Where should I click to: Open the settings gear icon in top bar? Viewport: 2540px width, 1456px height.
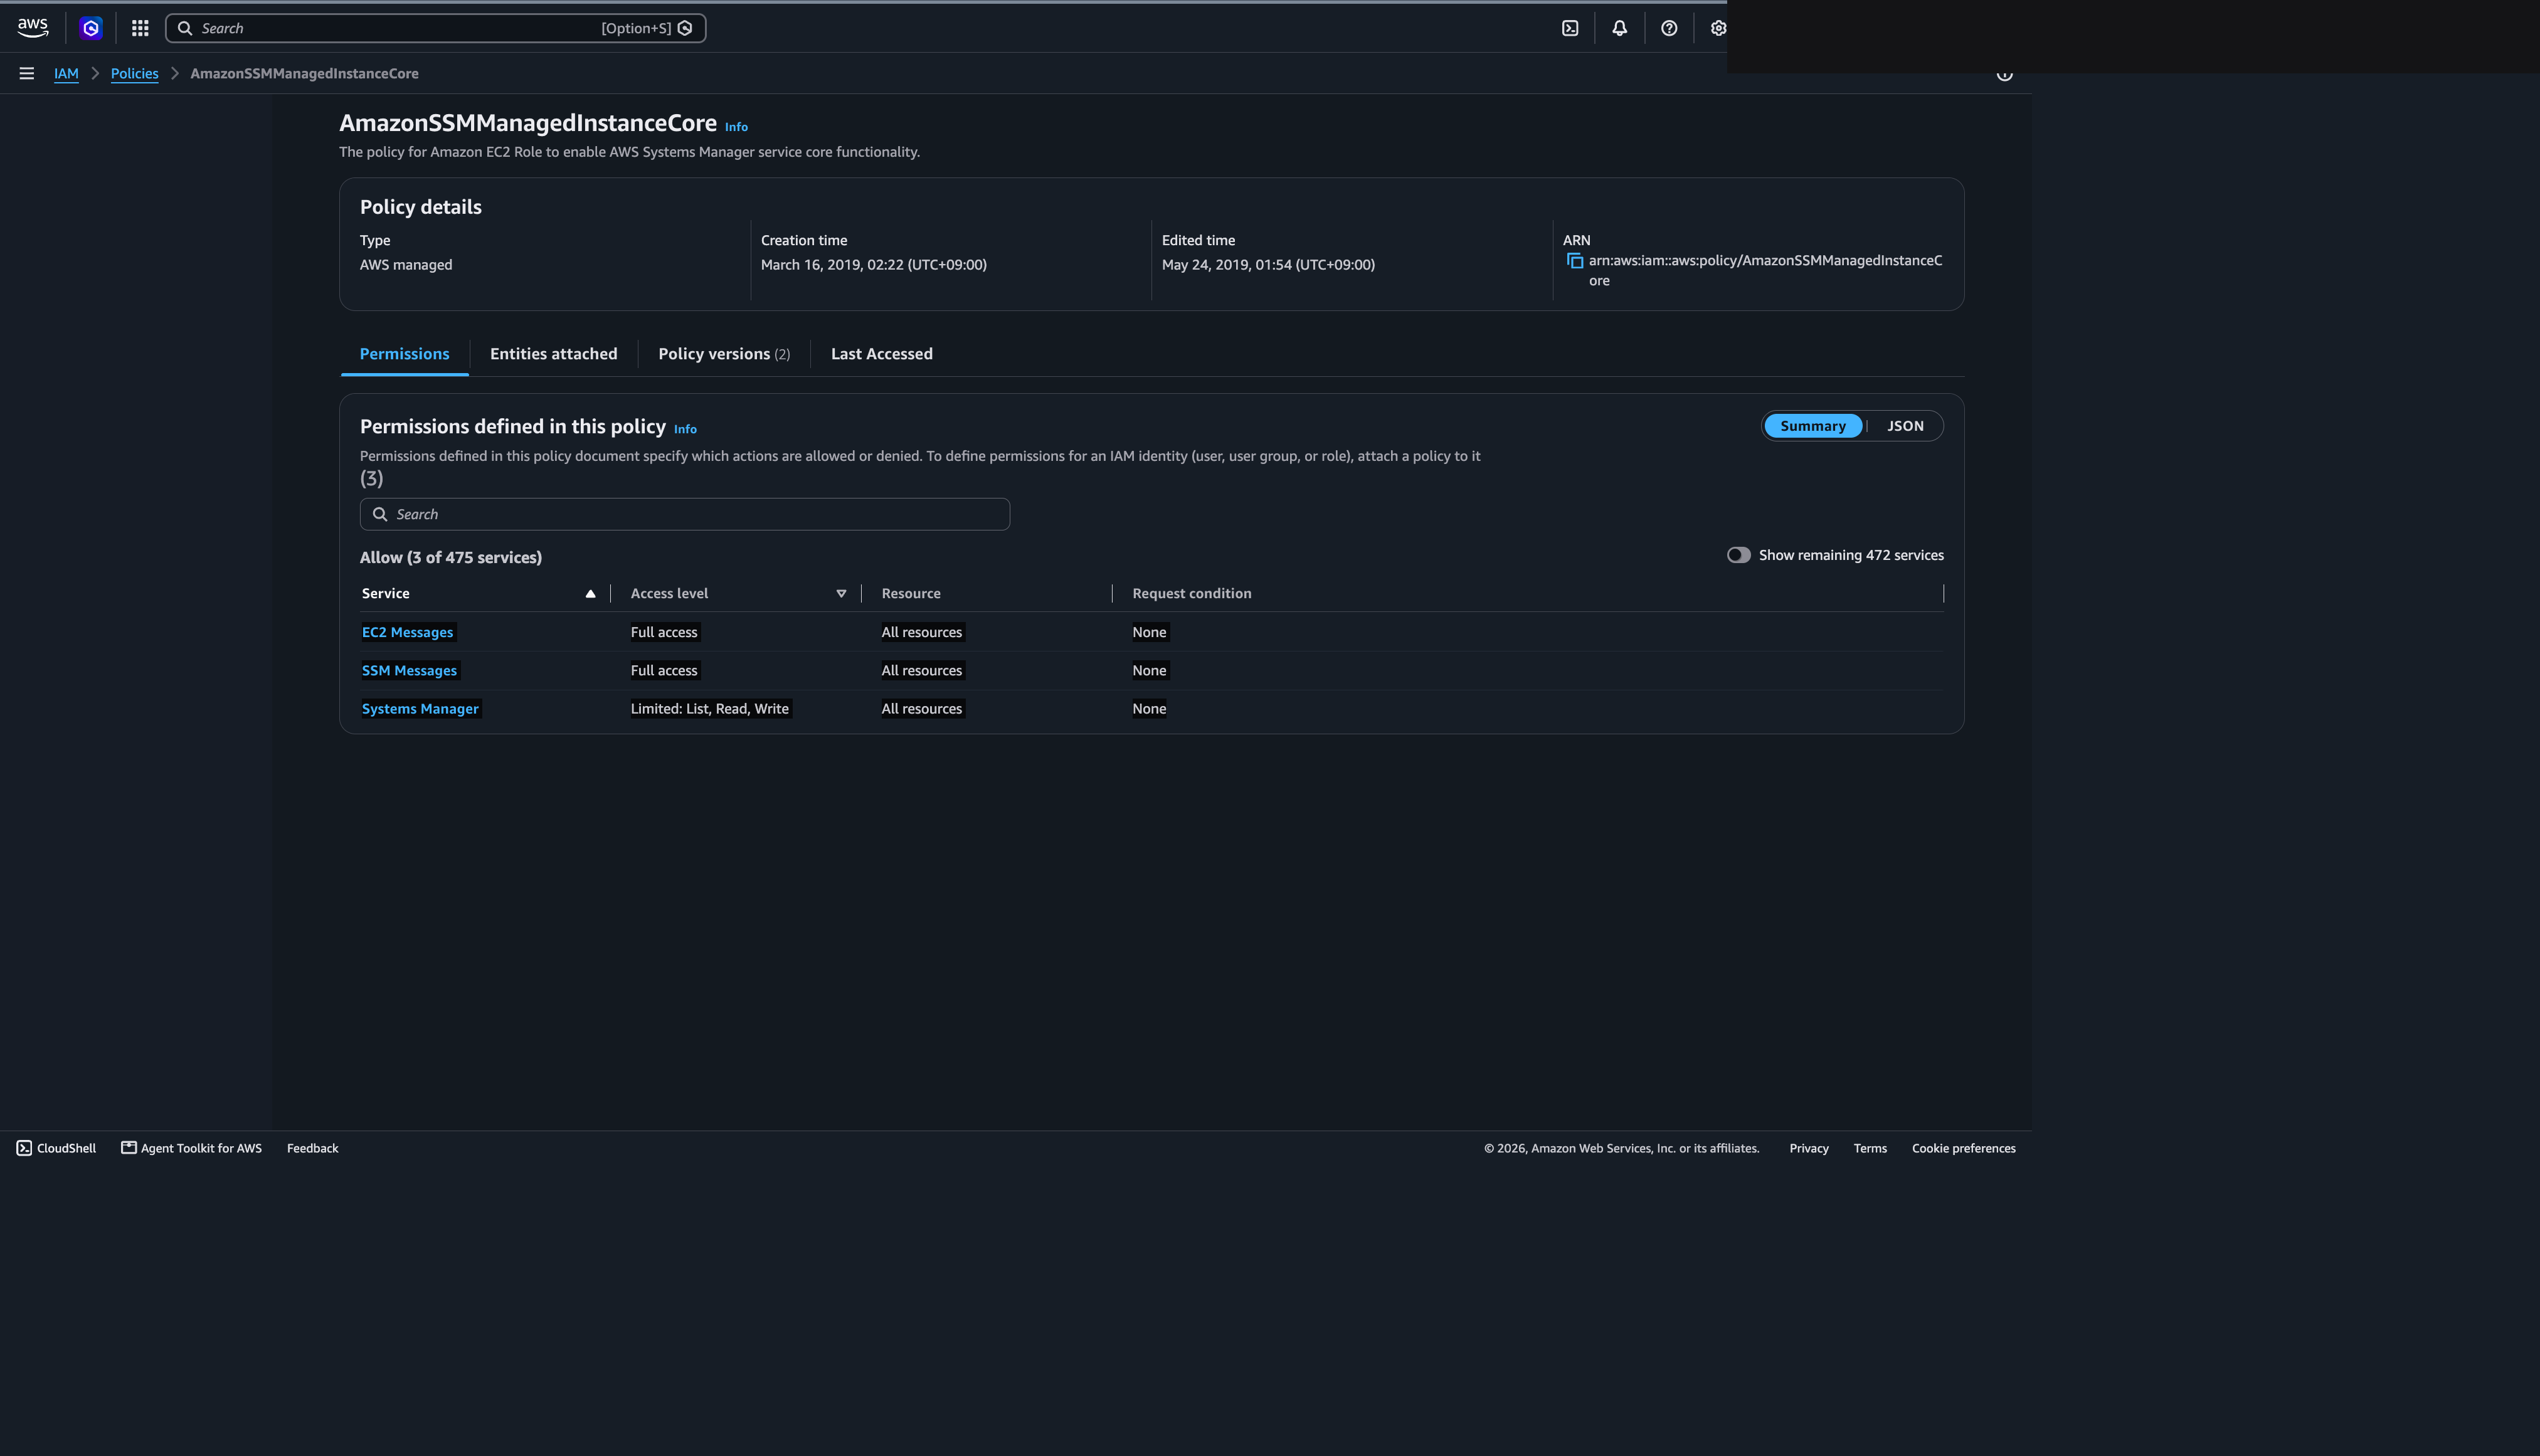tap(1718, 28)
